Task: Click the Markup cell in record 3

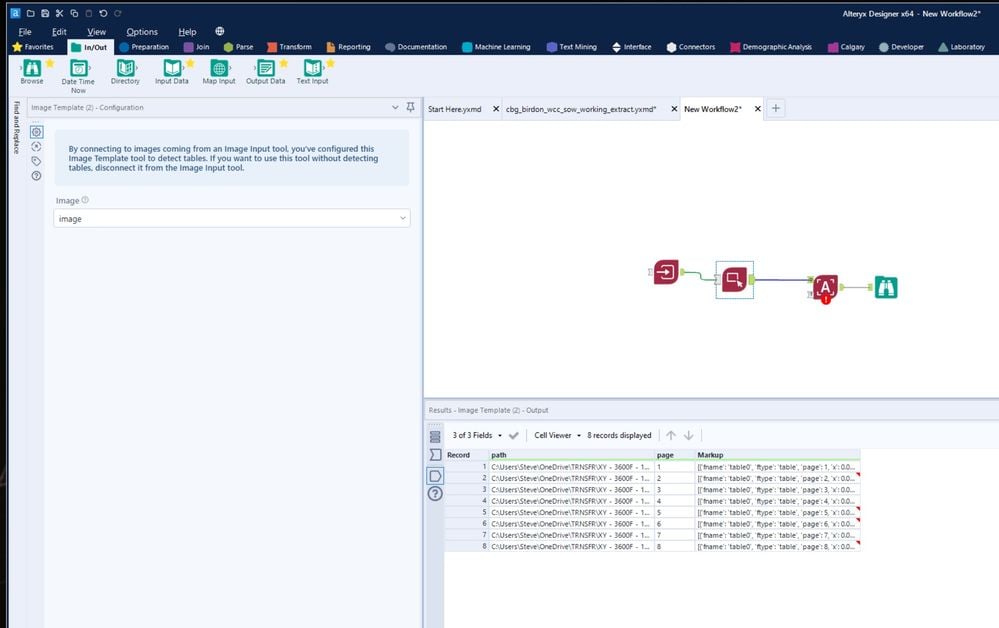Action: 777,490
